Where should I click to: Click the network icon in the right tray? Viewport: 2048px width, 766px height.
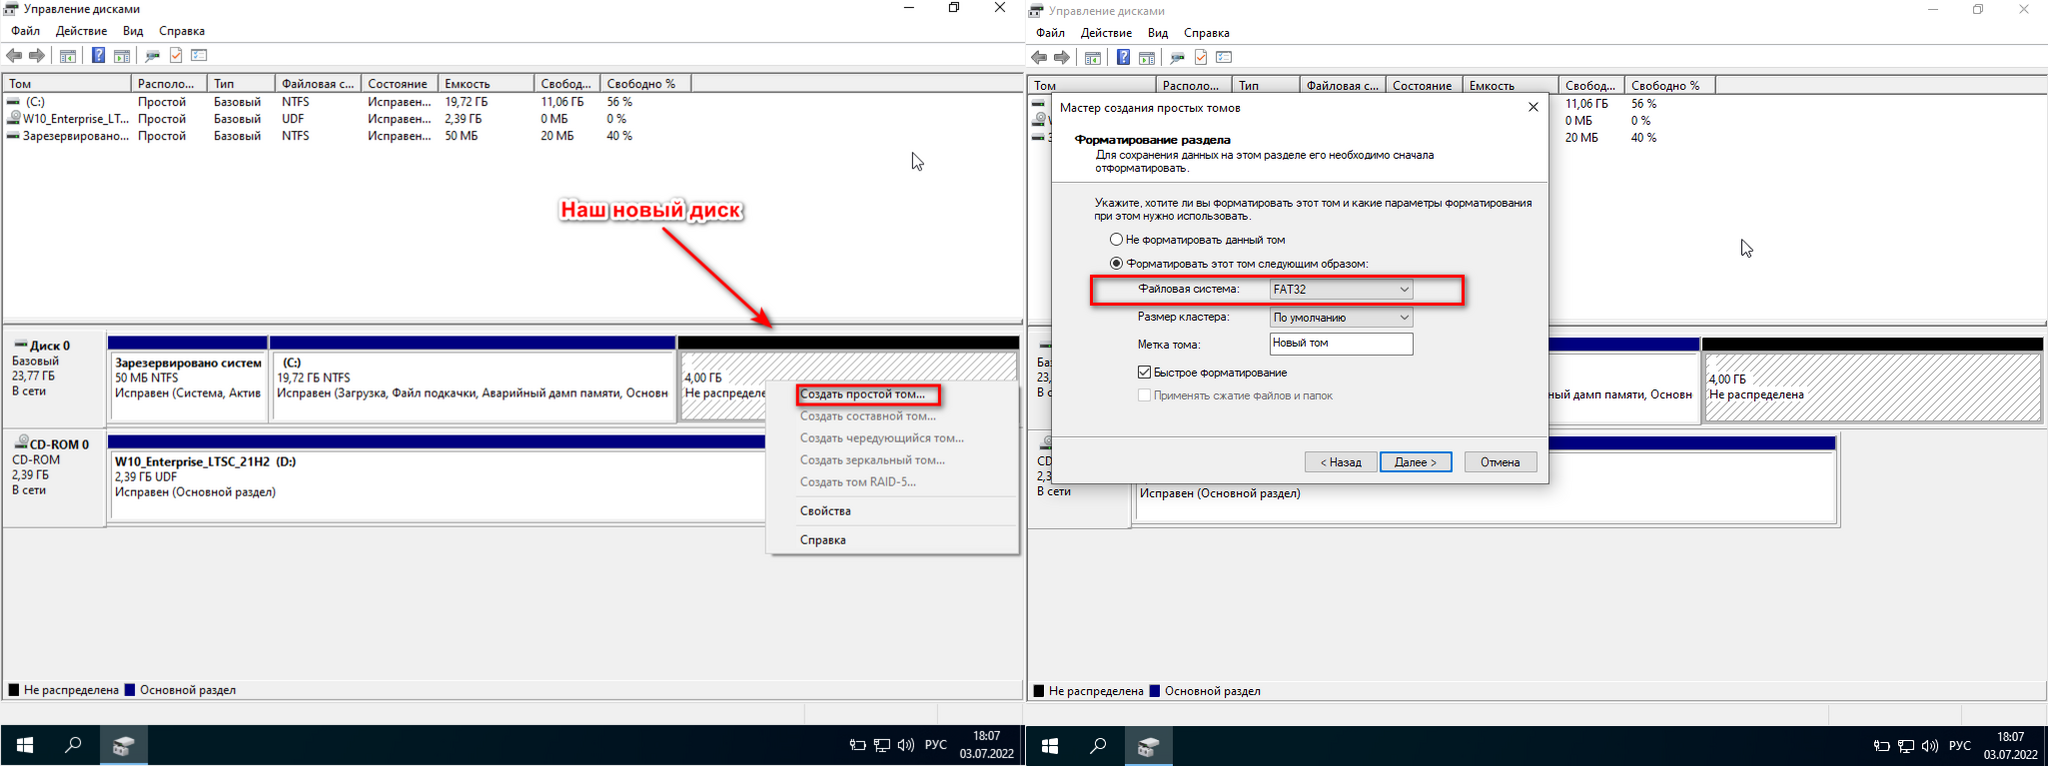(1906, 746)
